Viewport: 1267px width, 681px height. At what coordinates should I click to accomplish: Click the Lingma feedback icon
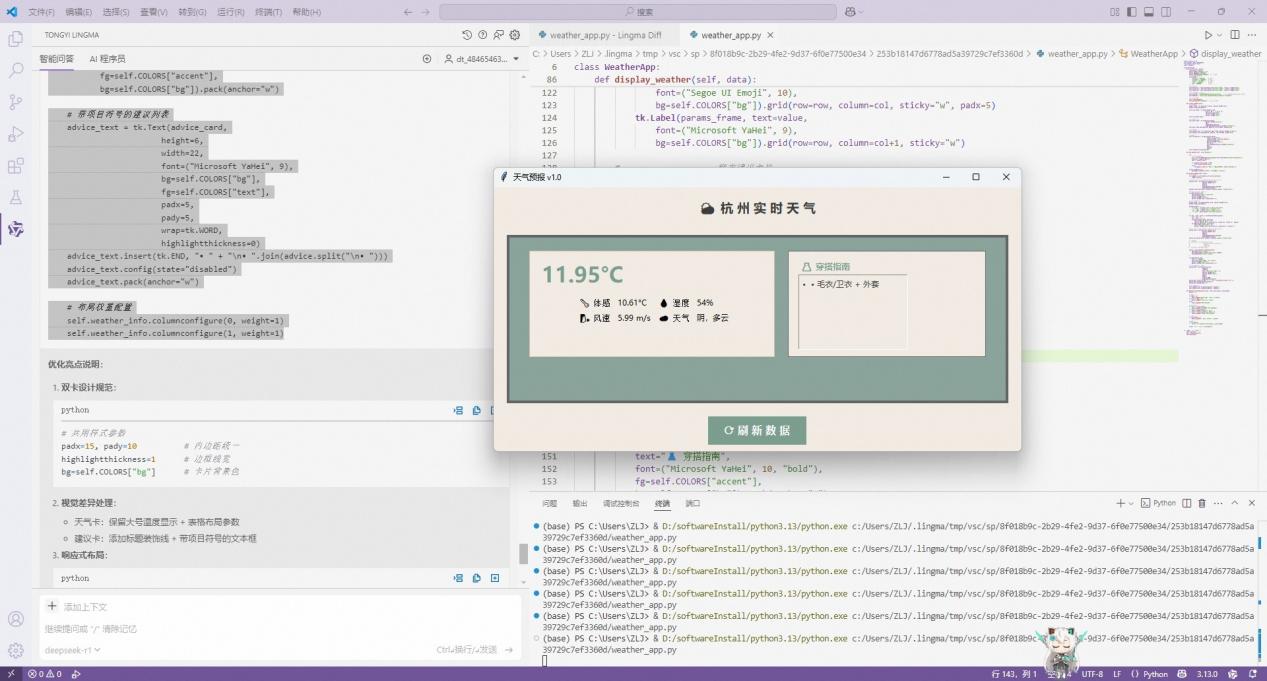coord(499,35)
